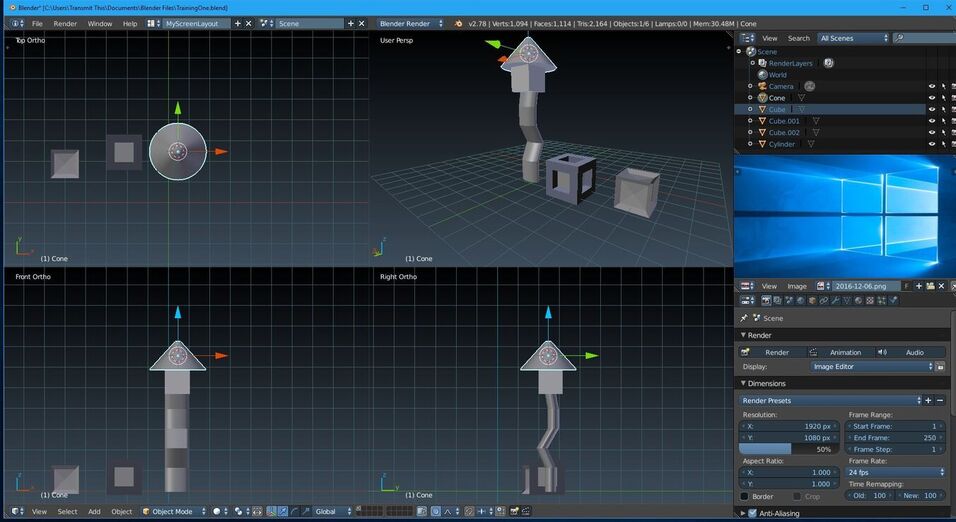
Task: Click the resolution percentage 50% slider
Action: pyautogui.click(x=789, y=449)
